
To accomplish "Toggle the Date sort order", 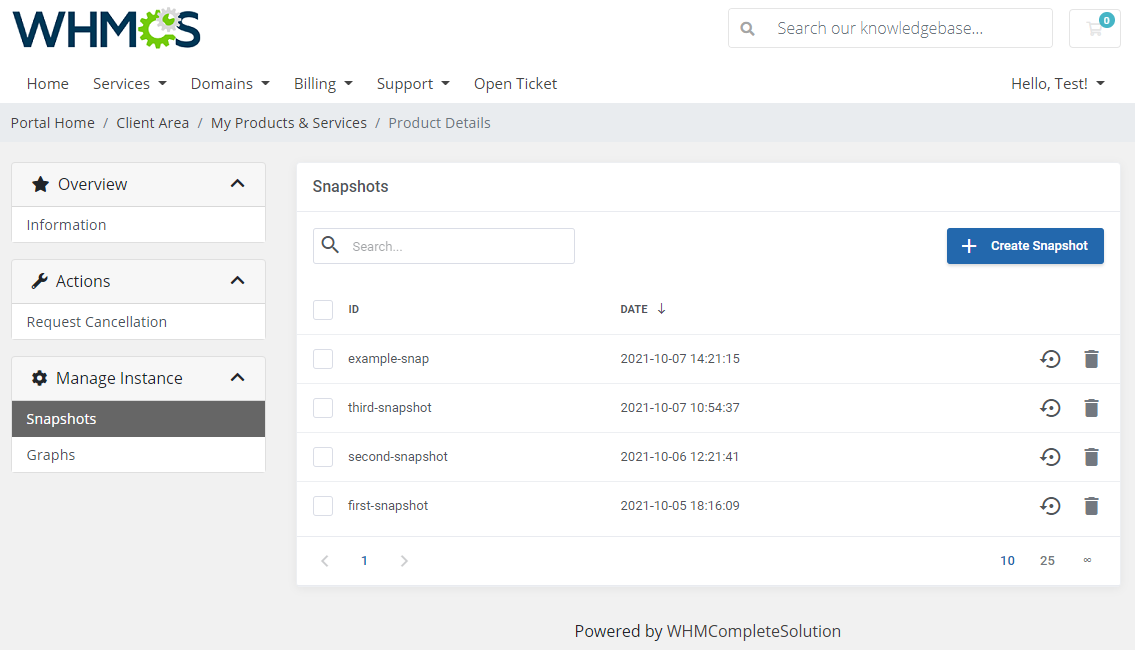I will pyautogui.click(x=643, y=309).
